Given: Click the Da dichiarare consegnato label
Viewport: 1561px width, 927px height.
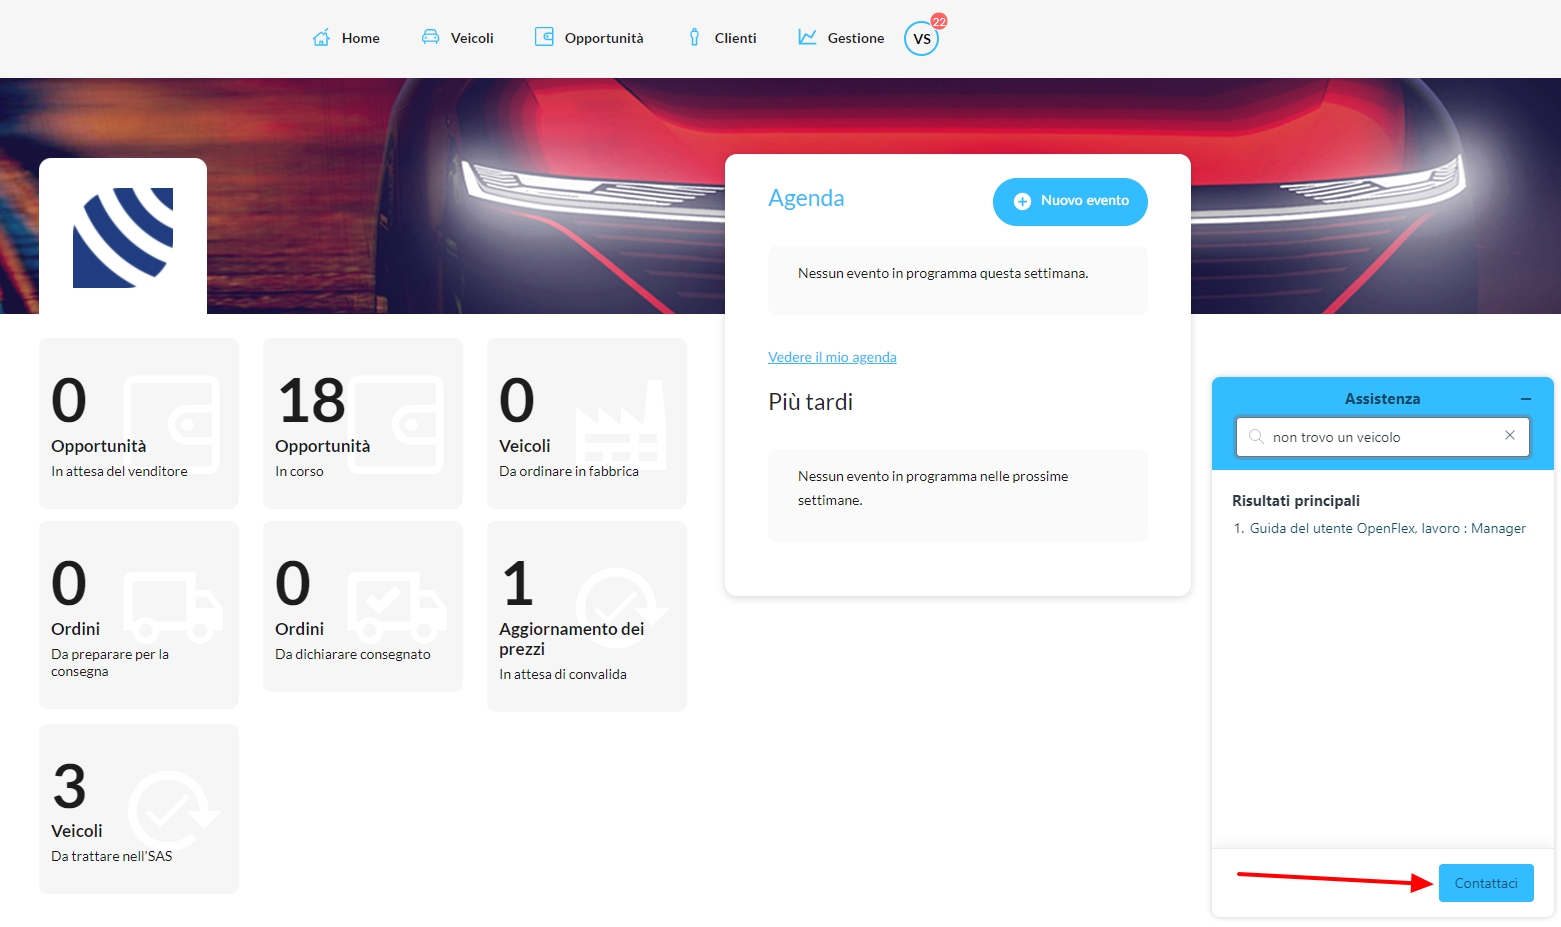Looking at the screenshot, I should [x=353, y=654].
